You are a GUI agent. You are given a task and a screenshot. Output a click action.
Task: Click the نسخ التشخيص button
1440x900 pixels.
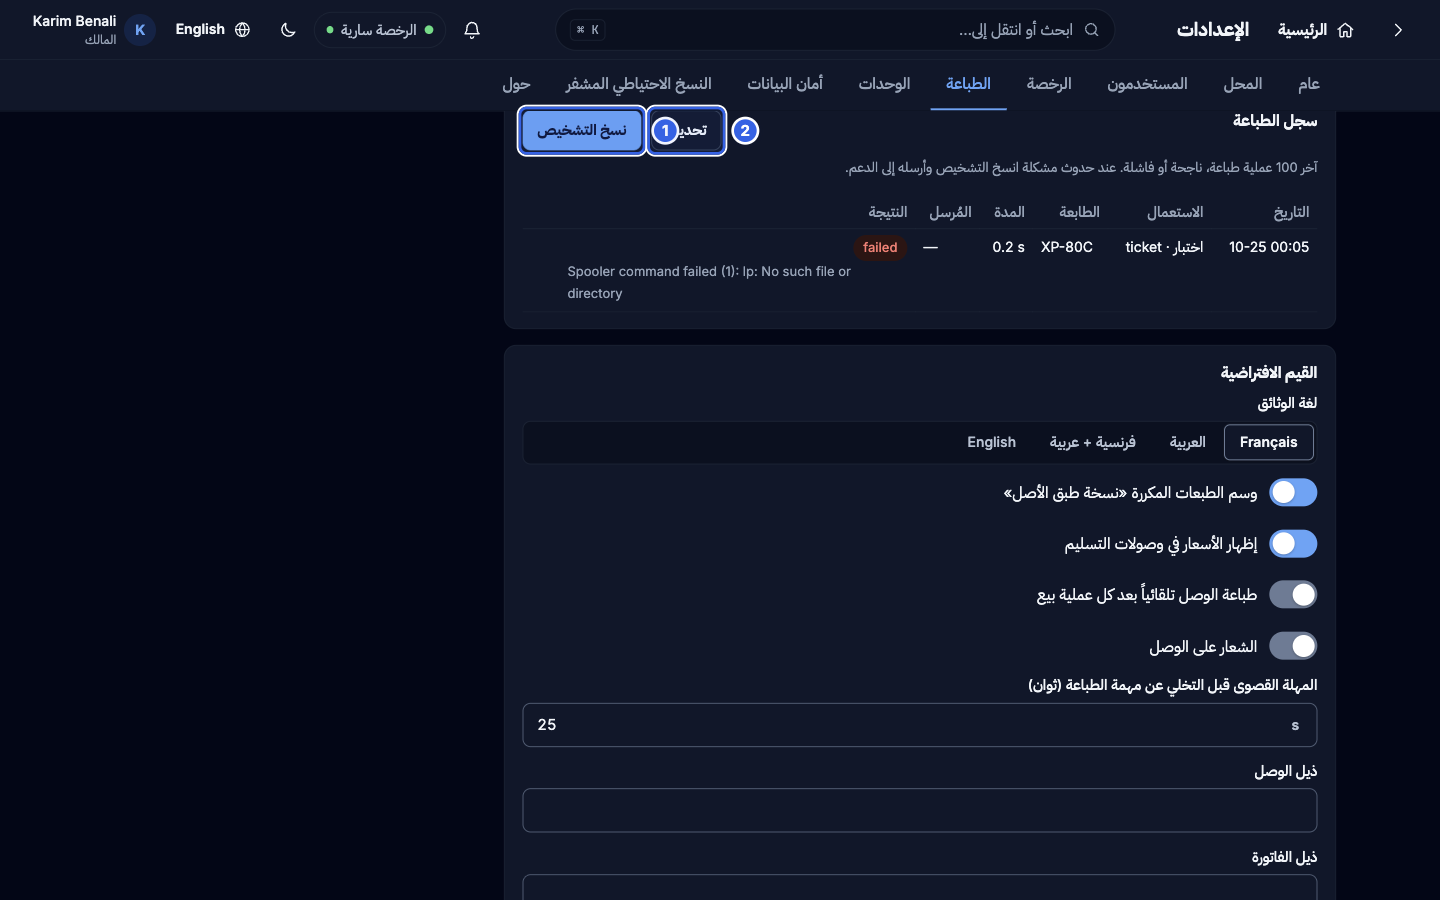coord(582,131)
